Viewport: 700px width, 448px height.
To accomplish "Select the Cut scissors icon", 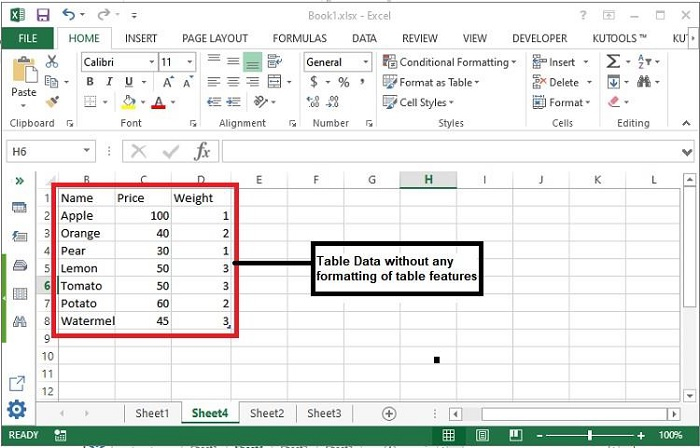I will tap(52, 62).
